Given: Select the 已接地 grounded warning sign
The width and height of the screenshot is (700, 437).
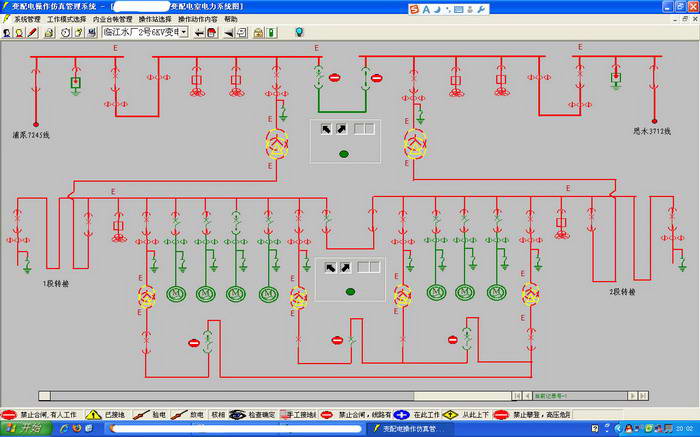Looking at the screenshot, I should tap(107, 413).
